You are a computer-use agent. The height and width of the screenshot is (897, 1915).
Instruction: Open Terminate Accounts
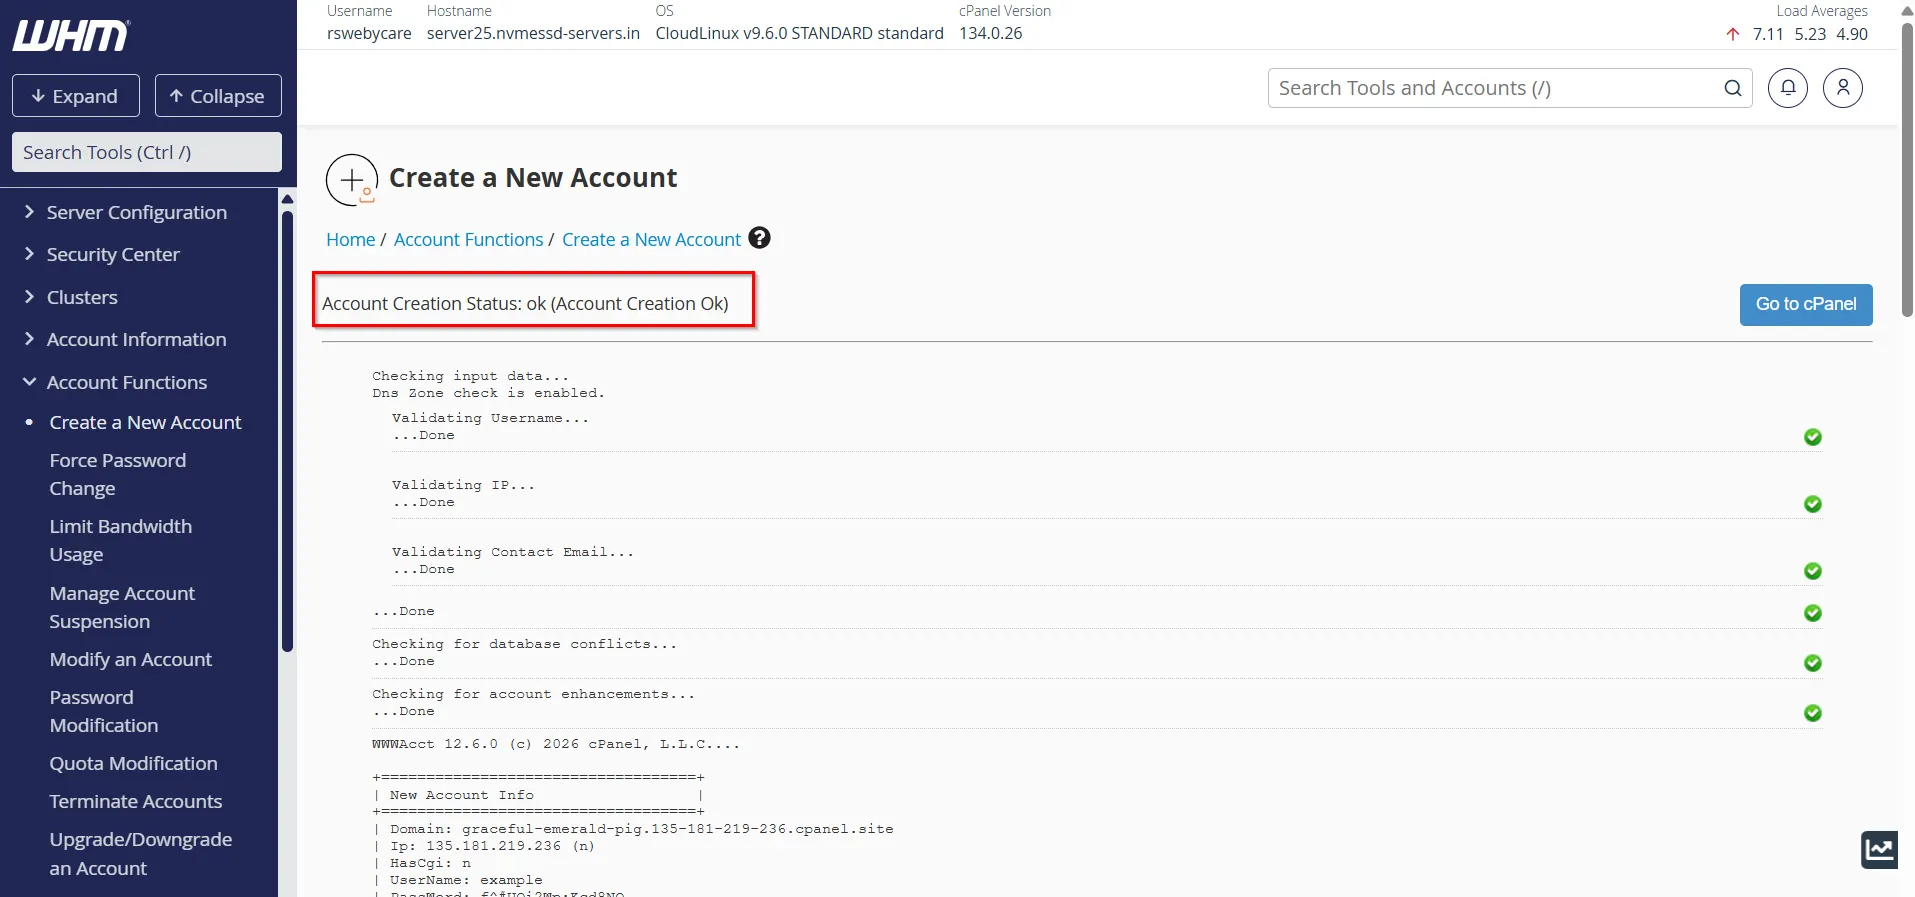point(136,801)
